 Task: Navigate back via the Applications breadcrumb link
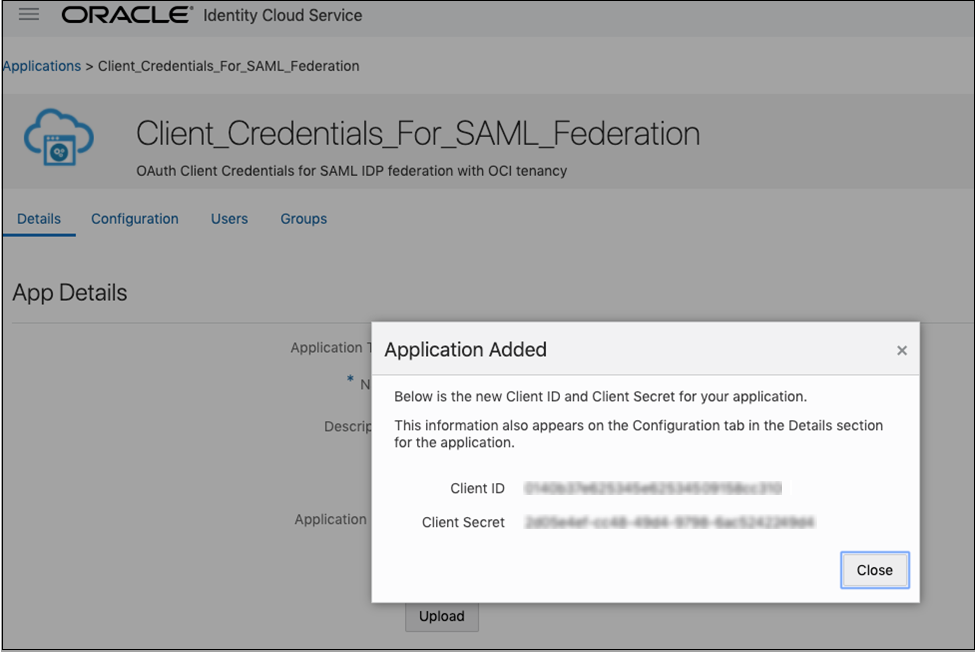[x=41, y=65]
